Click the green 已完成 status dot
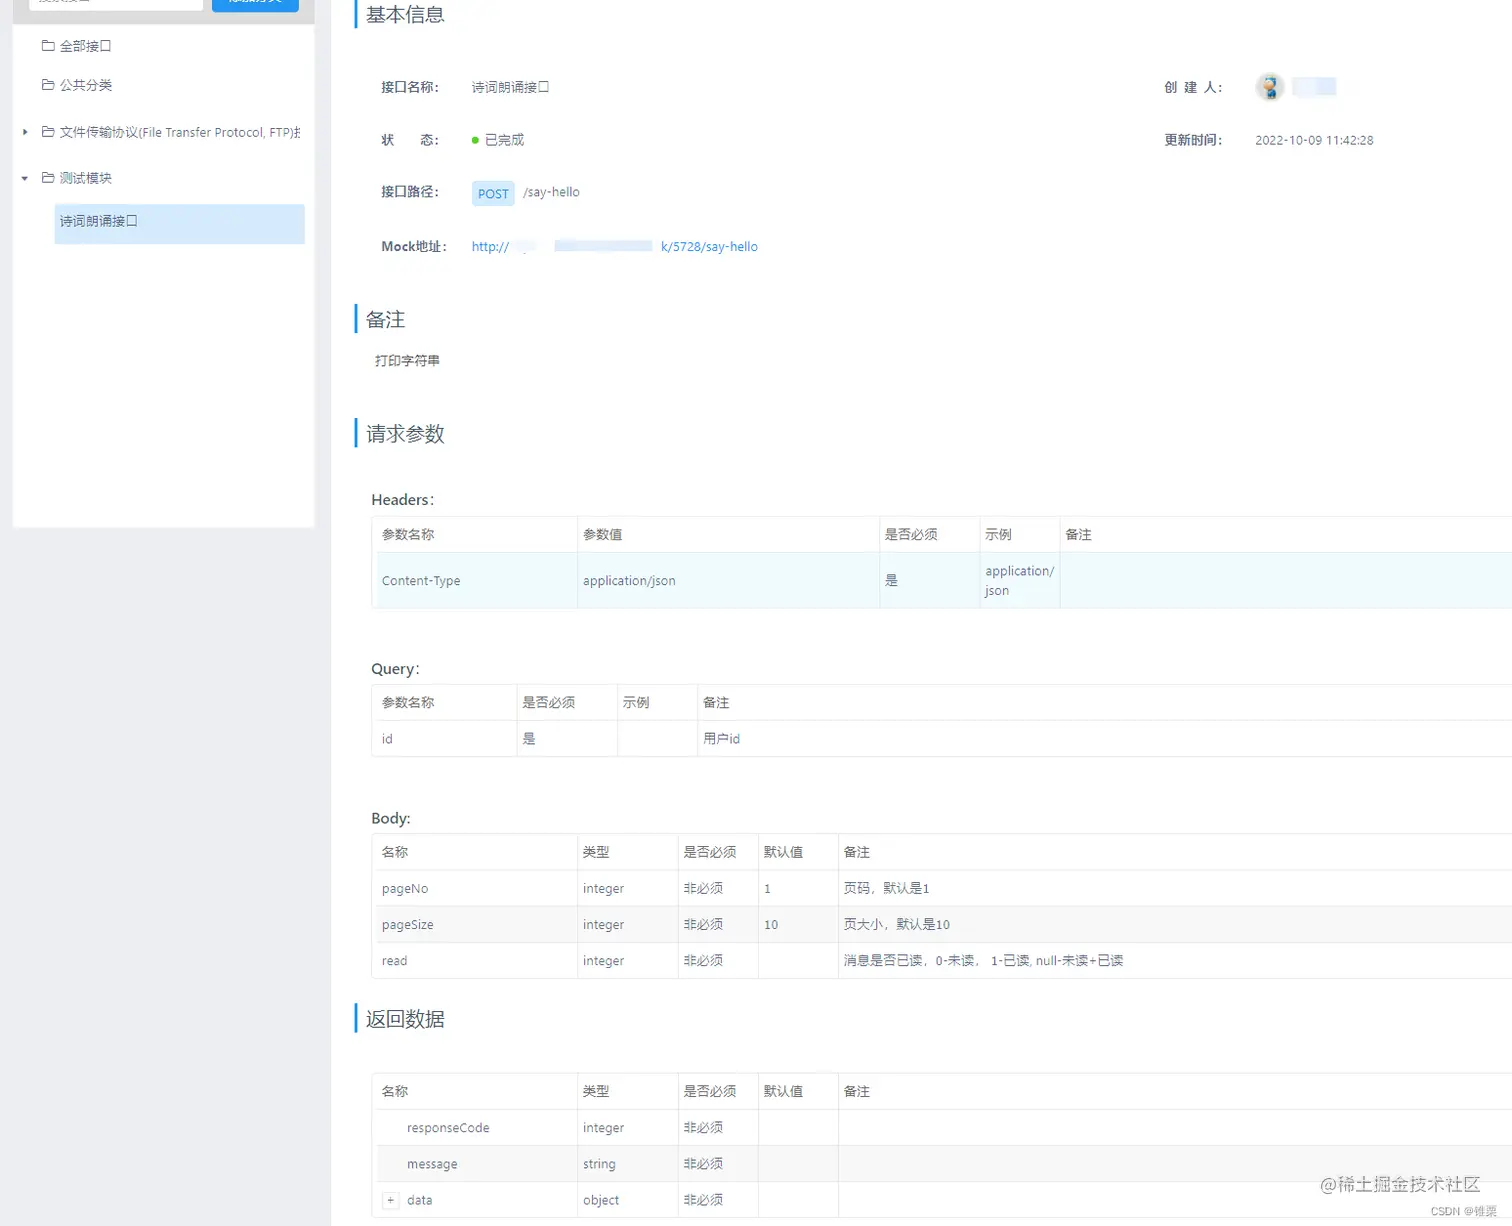 pos(475,140)
